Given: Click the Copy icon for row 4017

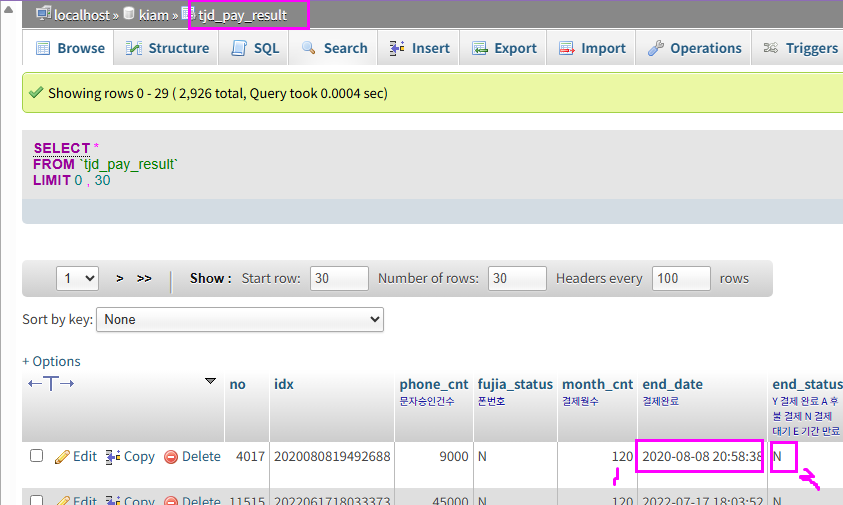Looking at the screenshot, I should tap(113, 457).
